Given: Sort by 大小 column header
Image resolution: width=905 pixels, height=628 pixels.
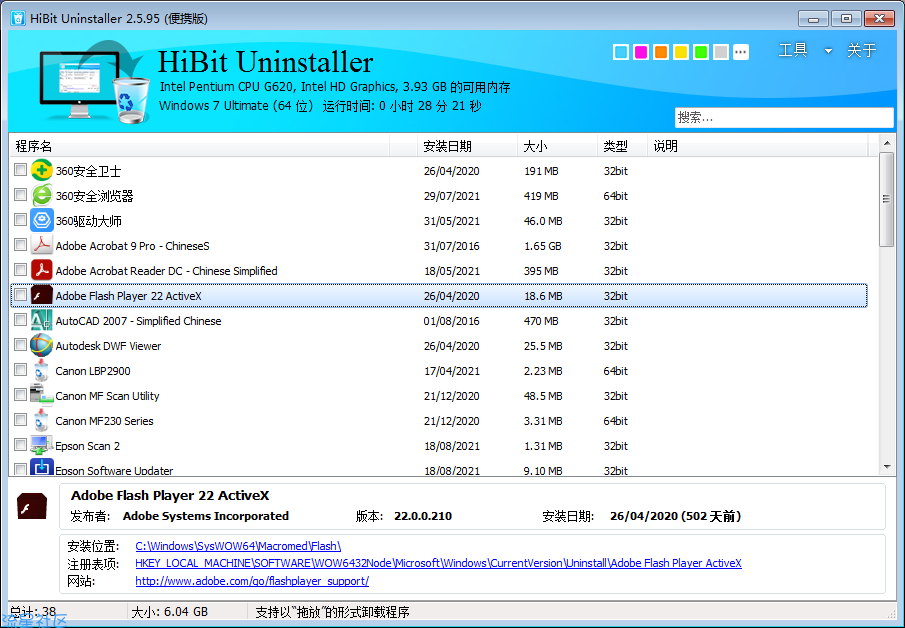Looking at the screenshot, I should click(557, 146).
